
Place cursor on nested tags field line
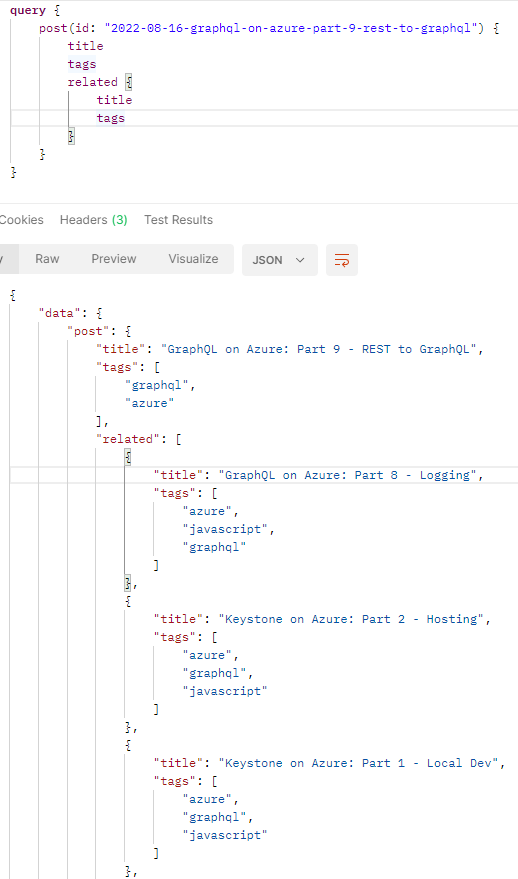coord(110,118)
